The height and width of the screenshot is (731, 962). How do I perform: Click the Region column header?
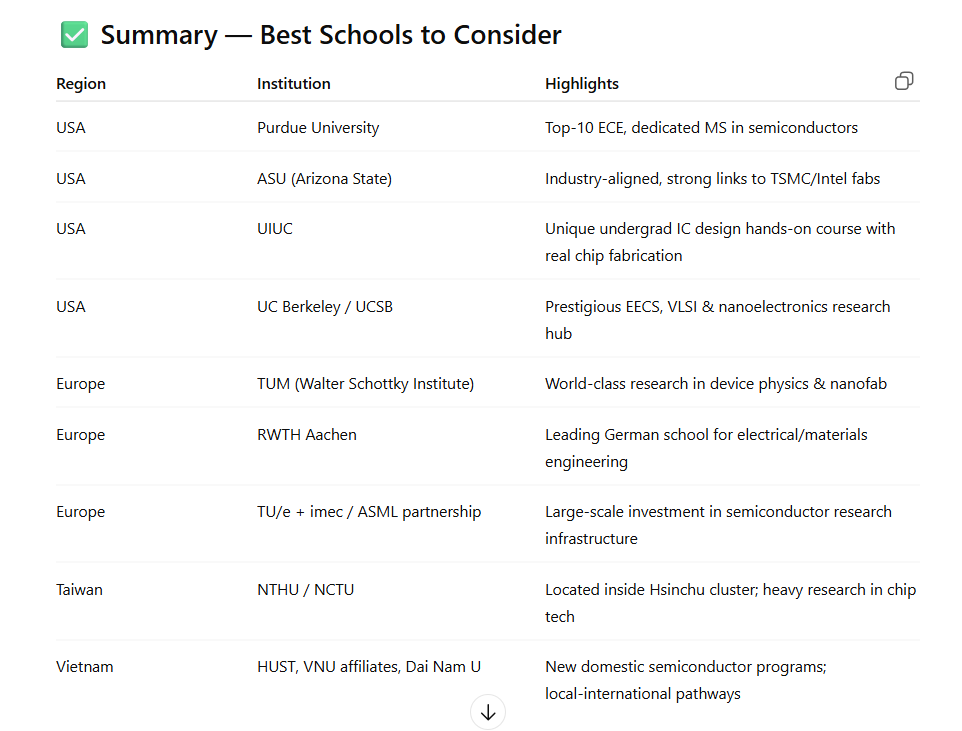point(81,84)
